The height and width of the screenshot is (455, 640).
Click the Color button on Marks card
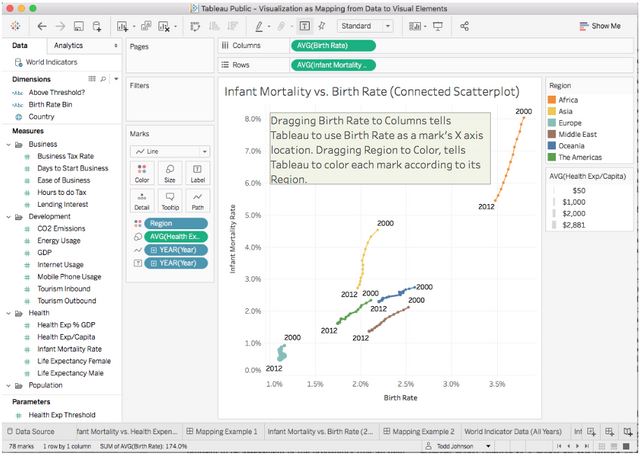142,173
